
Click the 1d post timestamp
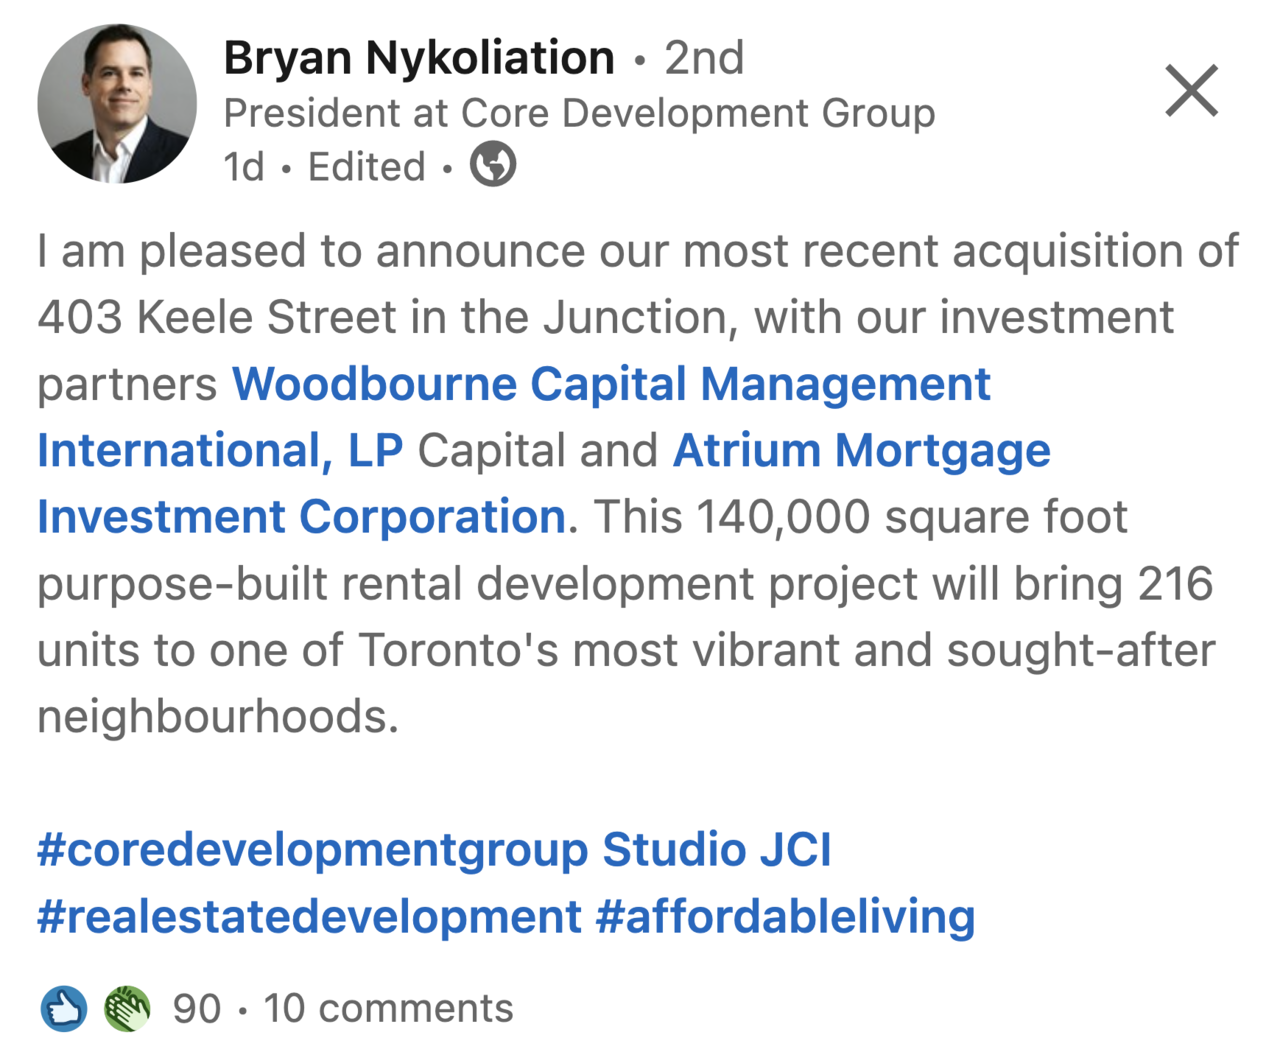pyautogui.click(x=244, y=167)
